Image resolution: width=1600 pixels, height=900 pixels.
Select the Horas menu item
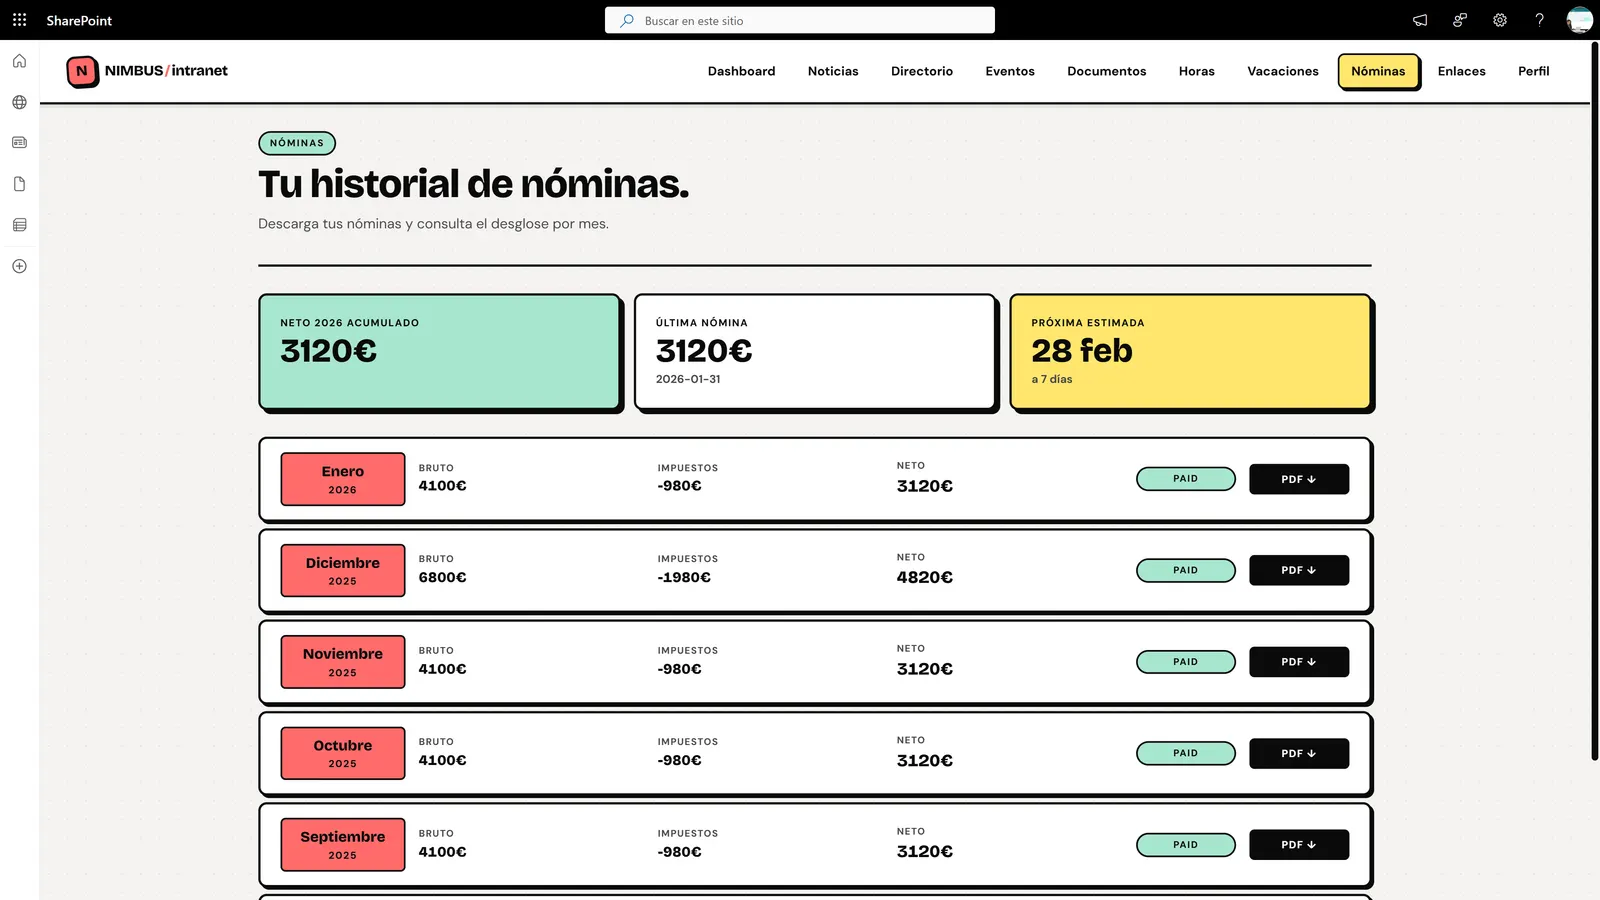coord(1197,71)
